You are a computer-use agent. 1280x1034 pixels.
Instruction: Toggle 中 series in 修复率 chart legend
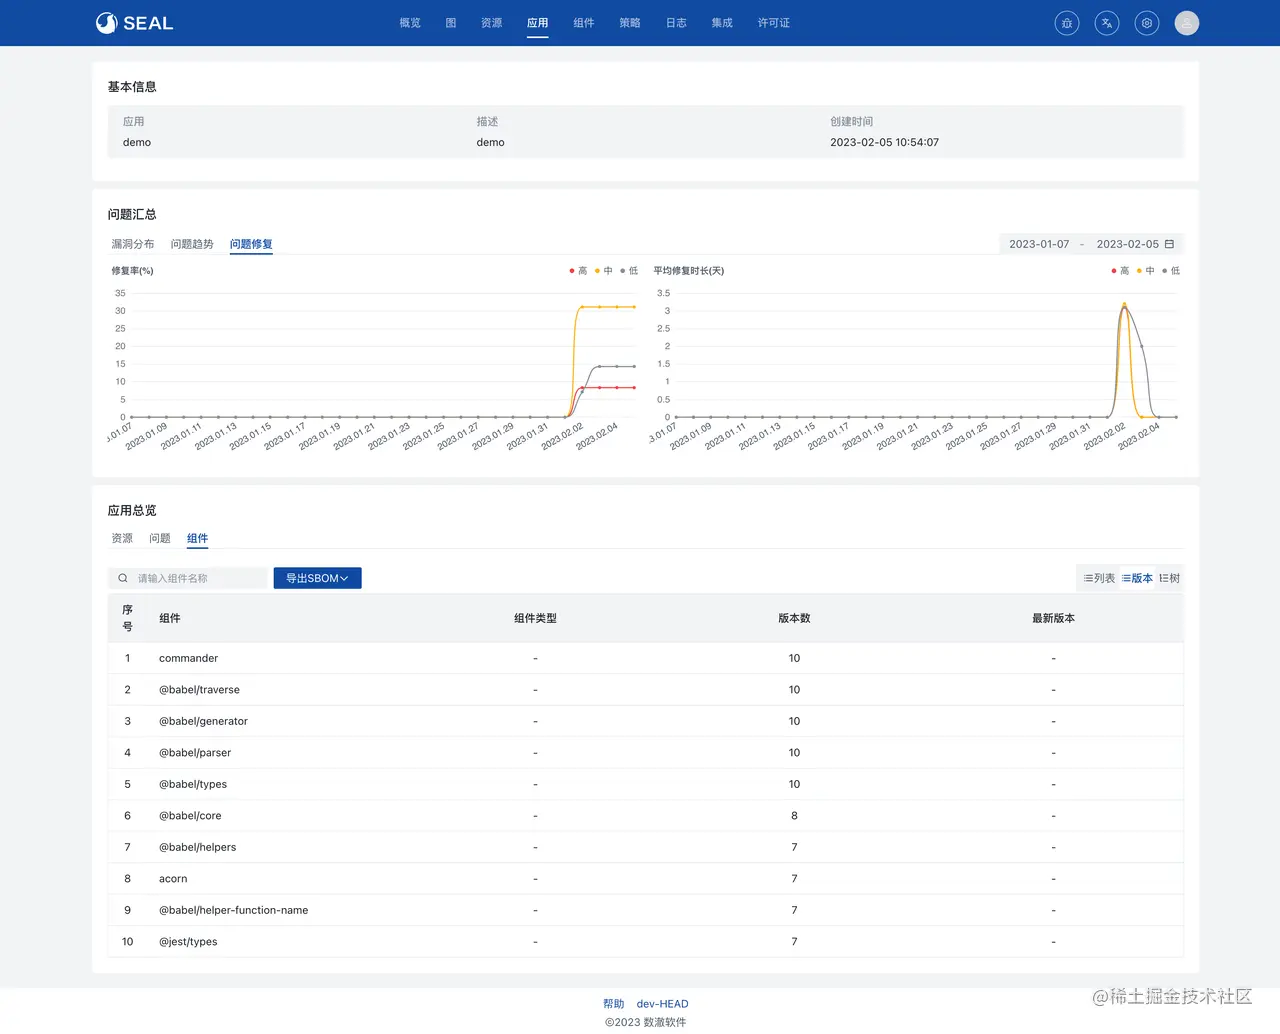pos(603,271)
